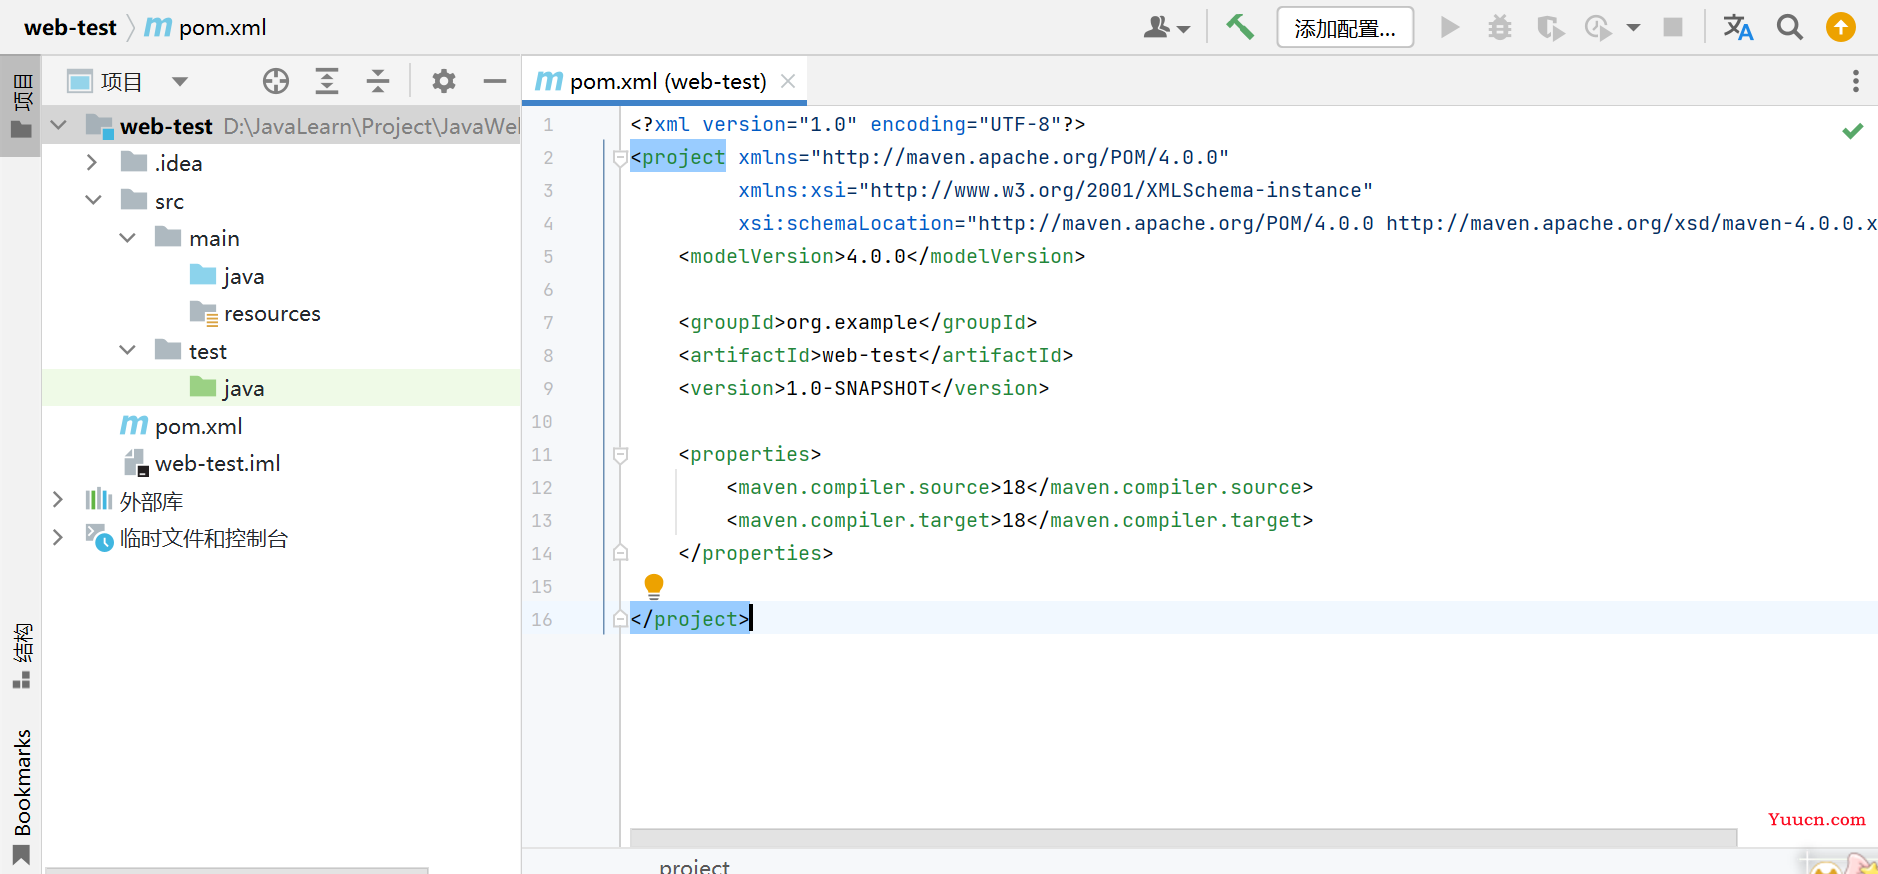Toggle the 项目 side tool window tab
1878x874 pixels.
click(x=21, y=105)
